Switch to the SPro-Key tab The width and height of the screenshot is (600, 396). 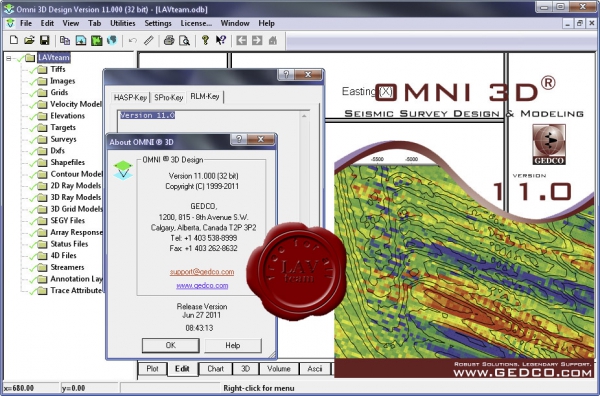click(168, 98)
